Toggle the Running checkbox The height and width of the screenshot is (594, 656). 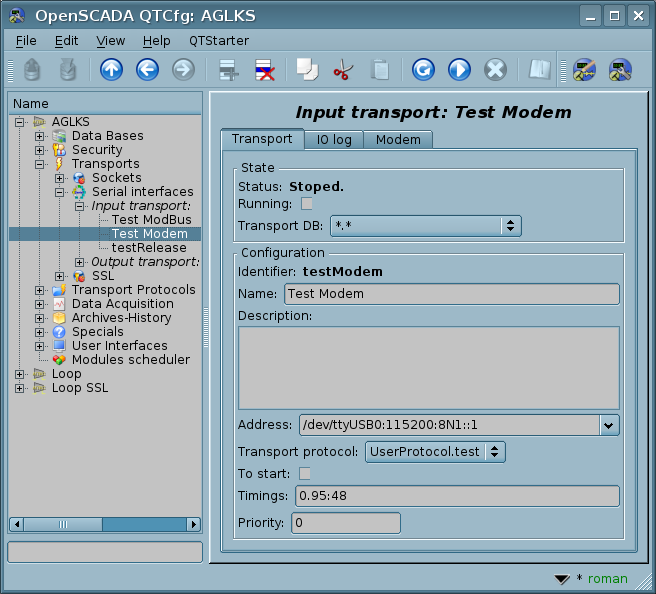[x=307, y=204]
